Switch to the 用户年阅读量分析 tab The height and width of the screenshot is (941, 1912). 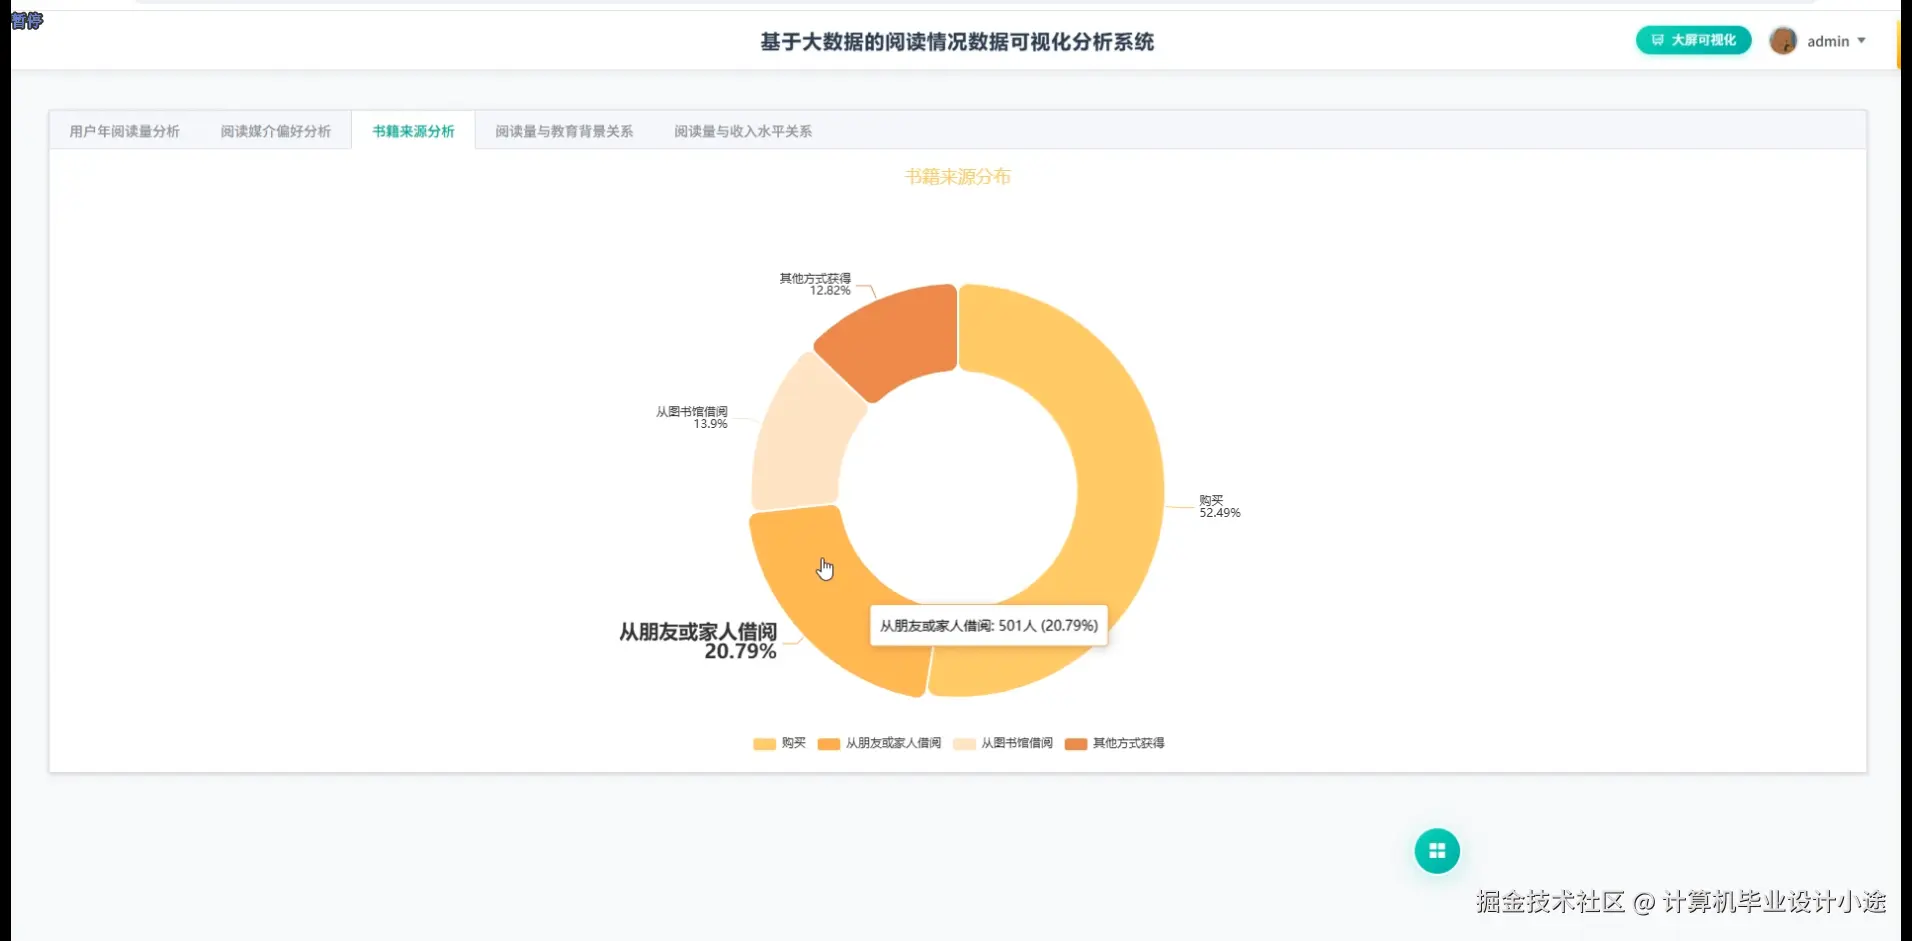click(123, 130)
